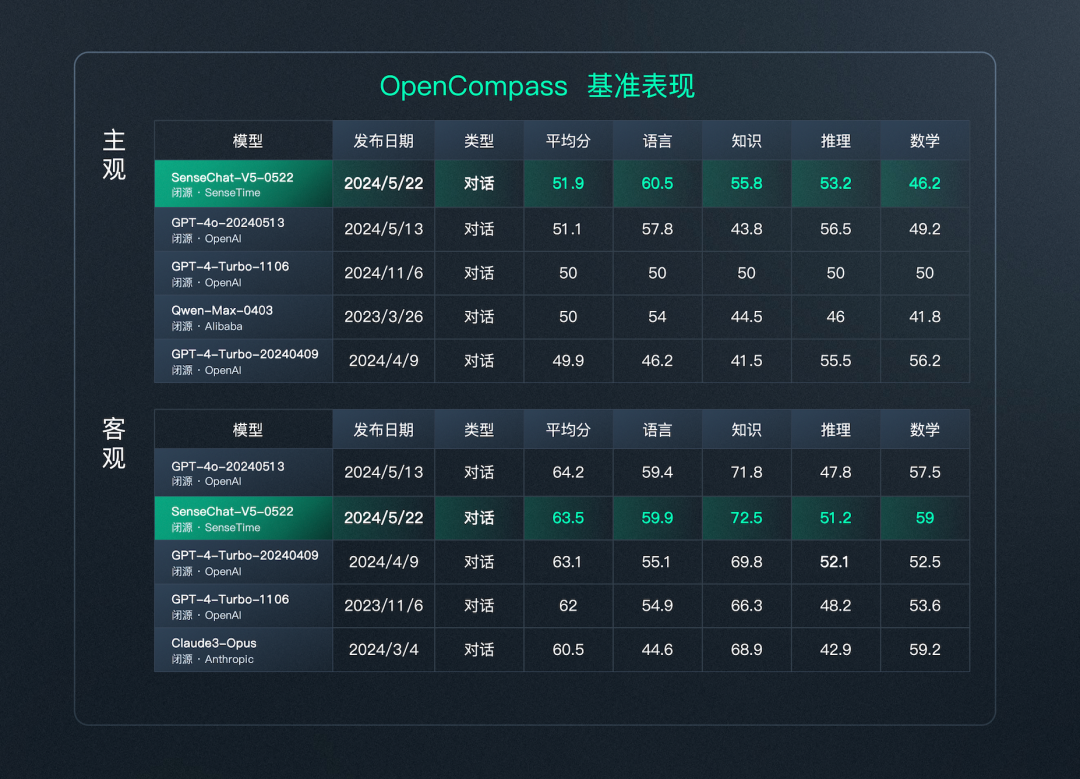
Task: Select 数学 header in the 客观 table
Action: coord(925,430)
